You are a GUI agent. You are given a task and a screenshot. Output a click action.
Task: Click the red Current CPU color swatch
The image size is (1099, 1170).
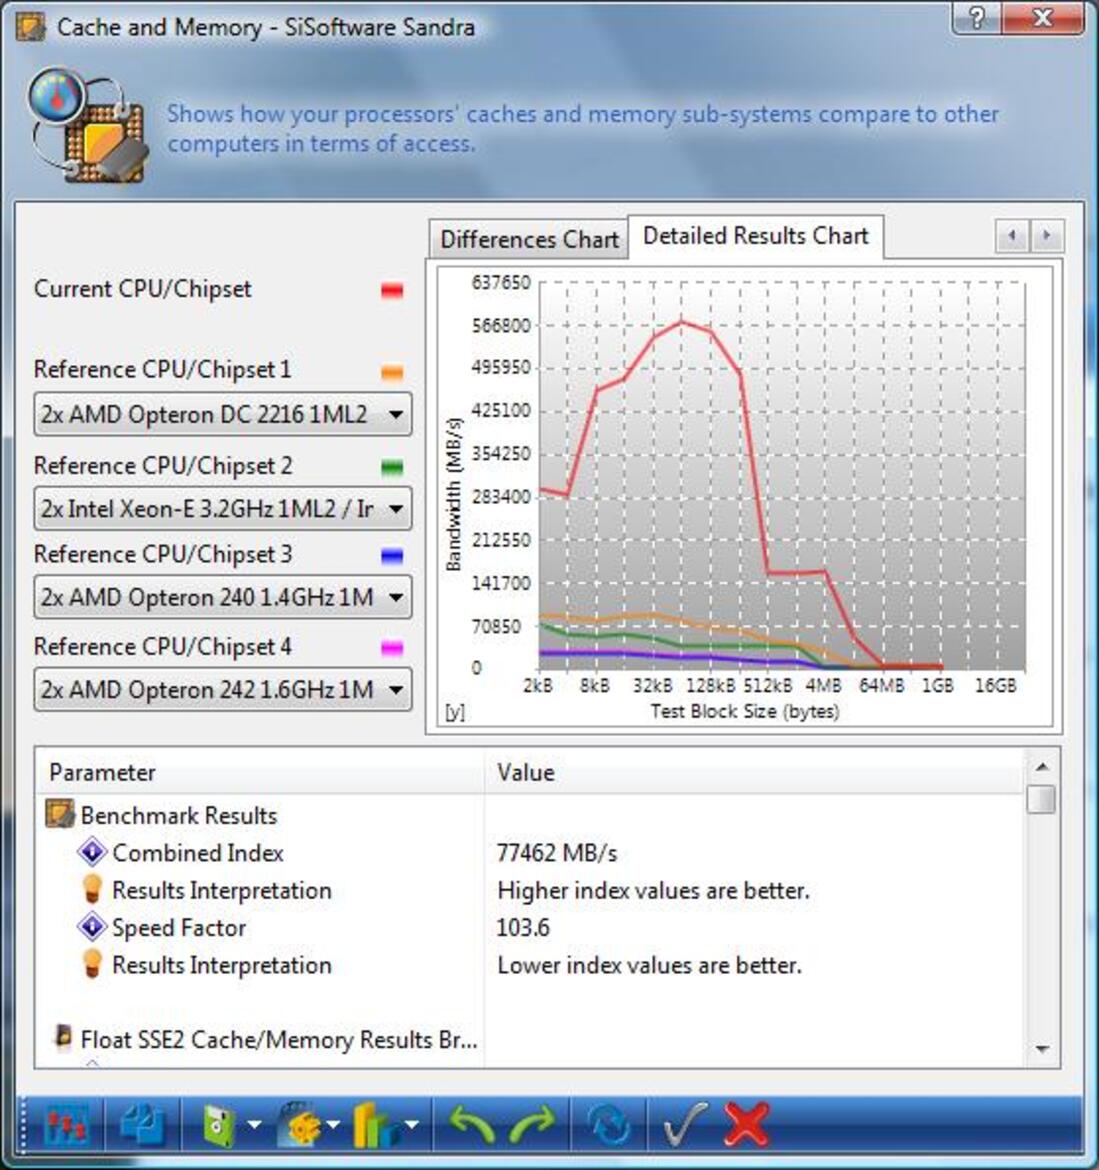click(392, 291)
